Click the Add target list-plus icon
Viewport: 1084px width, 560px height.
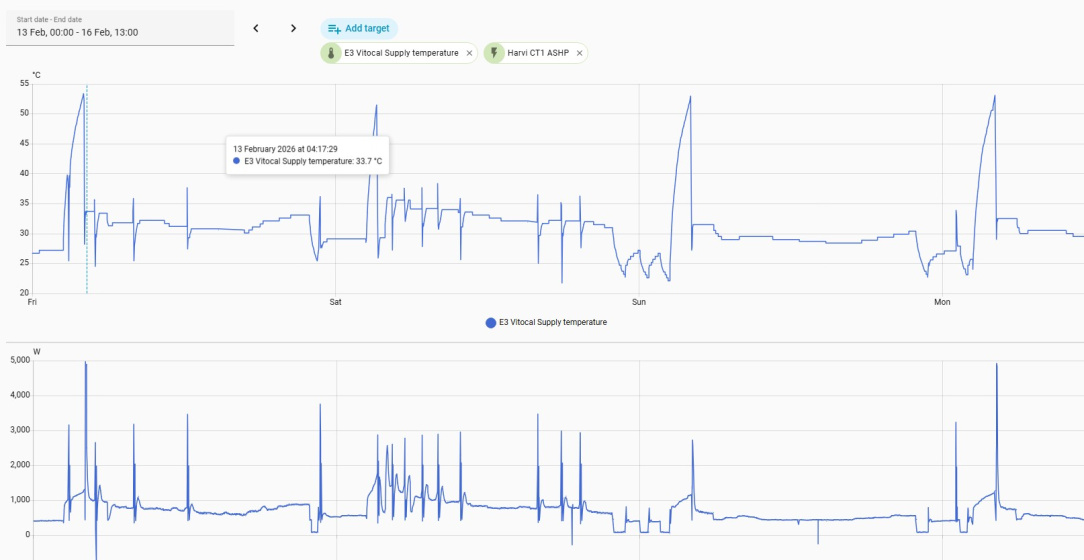[x=334, y=29]
